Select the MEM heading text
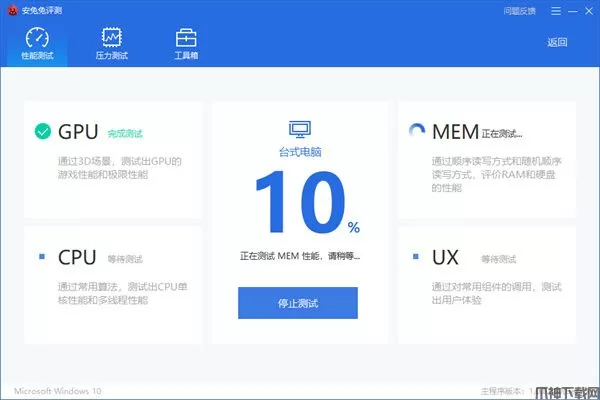 pos(455,132)
